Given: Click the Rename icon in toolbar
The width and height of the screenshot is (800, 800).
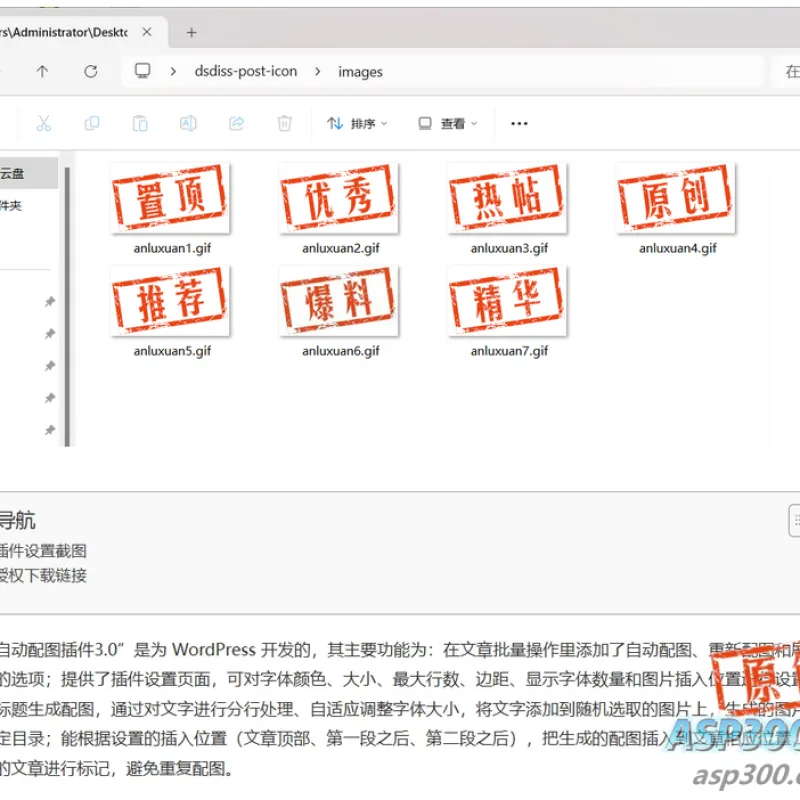Looking at the screenshot, I should coord(188,123).
